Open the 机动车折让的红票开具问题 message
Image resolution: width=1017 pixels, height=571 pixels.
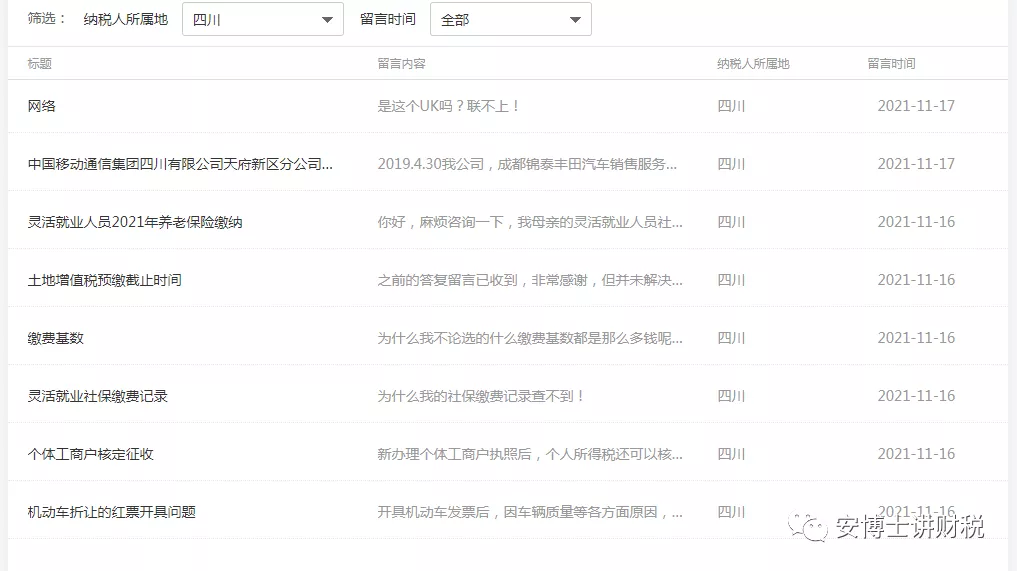(x=112, y=512)
